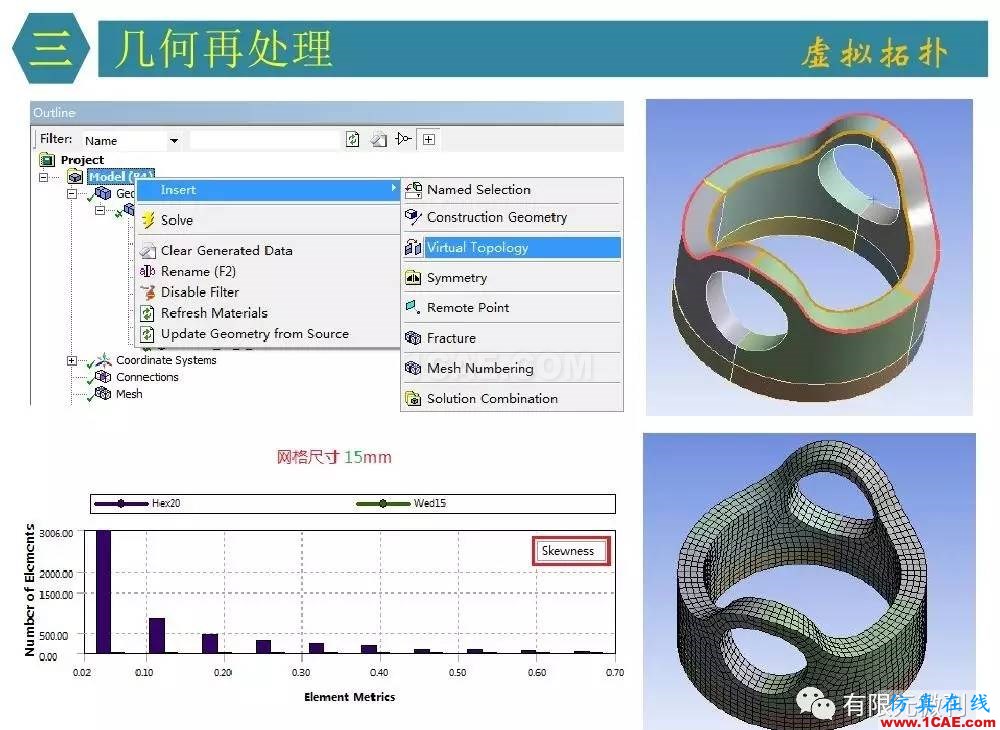The width and height of the screenshot is (1000, 730).
Task: Click the filter text input field
Action: coord(264,140)
